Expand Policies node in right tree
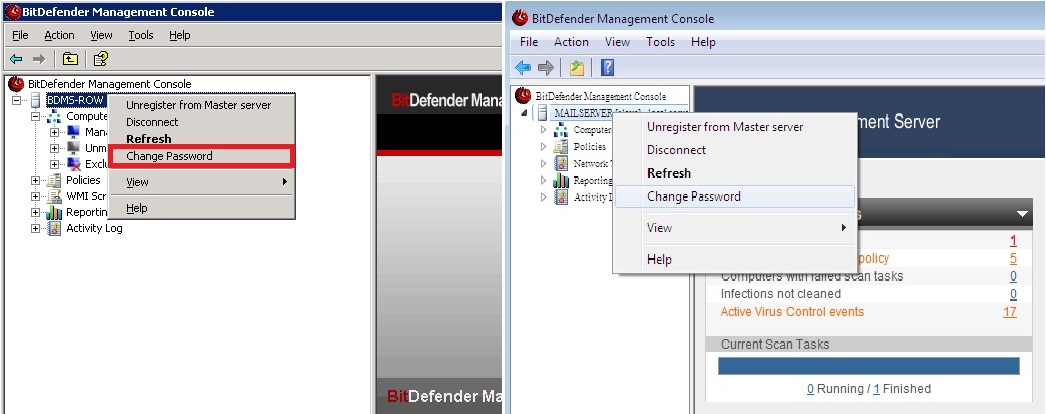This screenshot has height=414, width=1046. tap(542, 147)
